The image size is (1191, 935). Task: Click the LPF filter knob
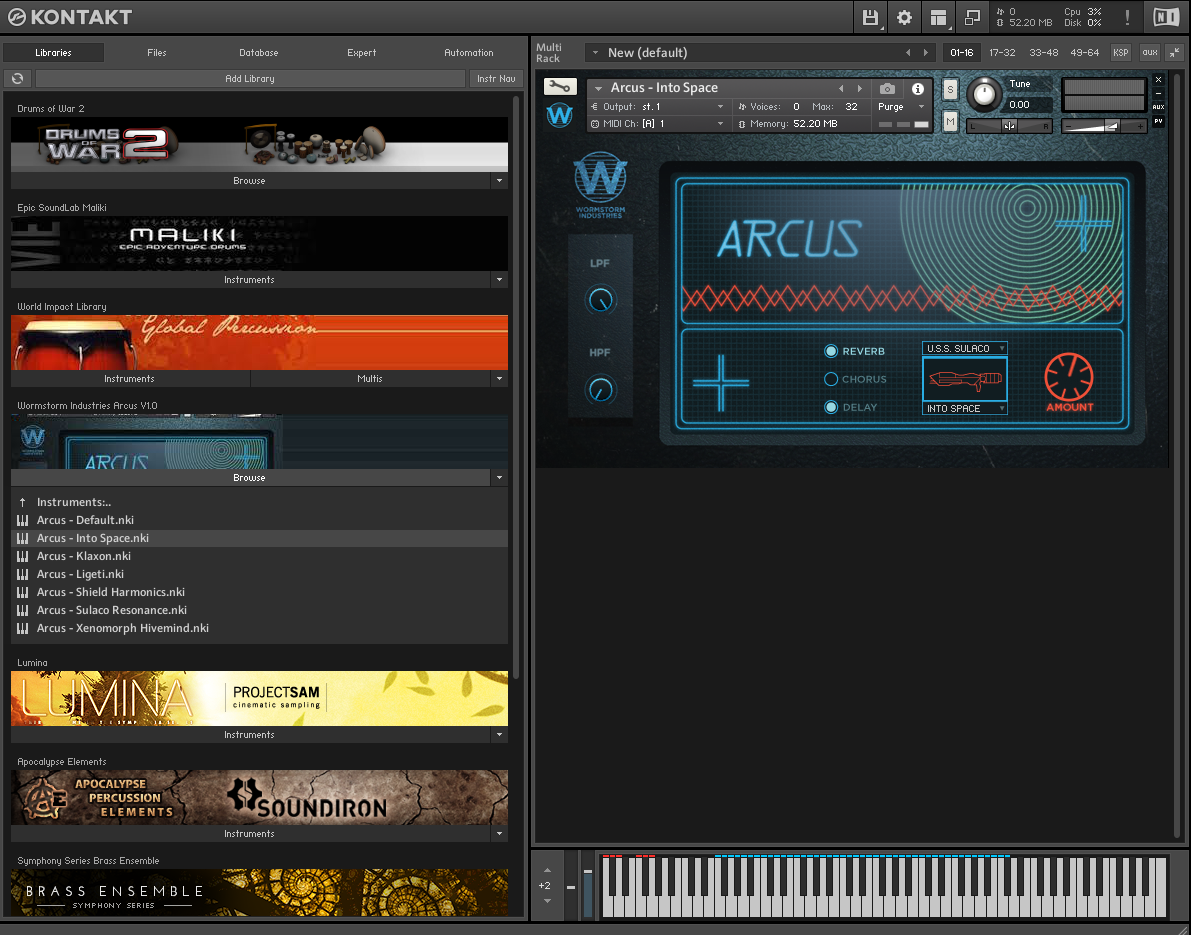601,300
